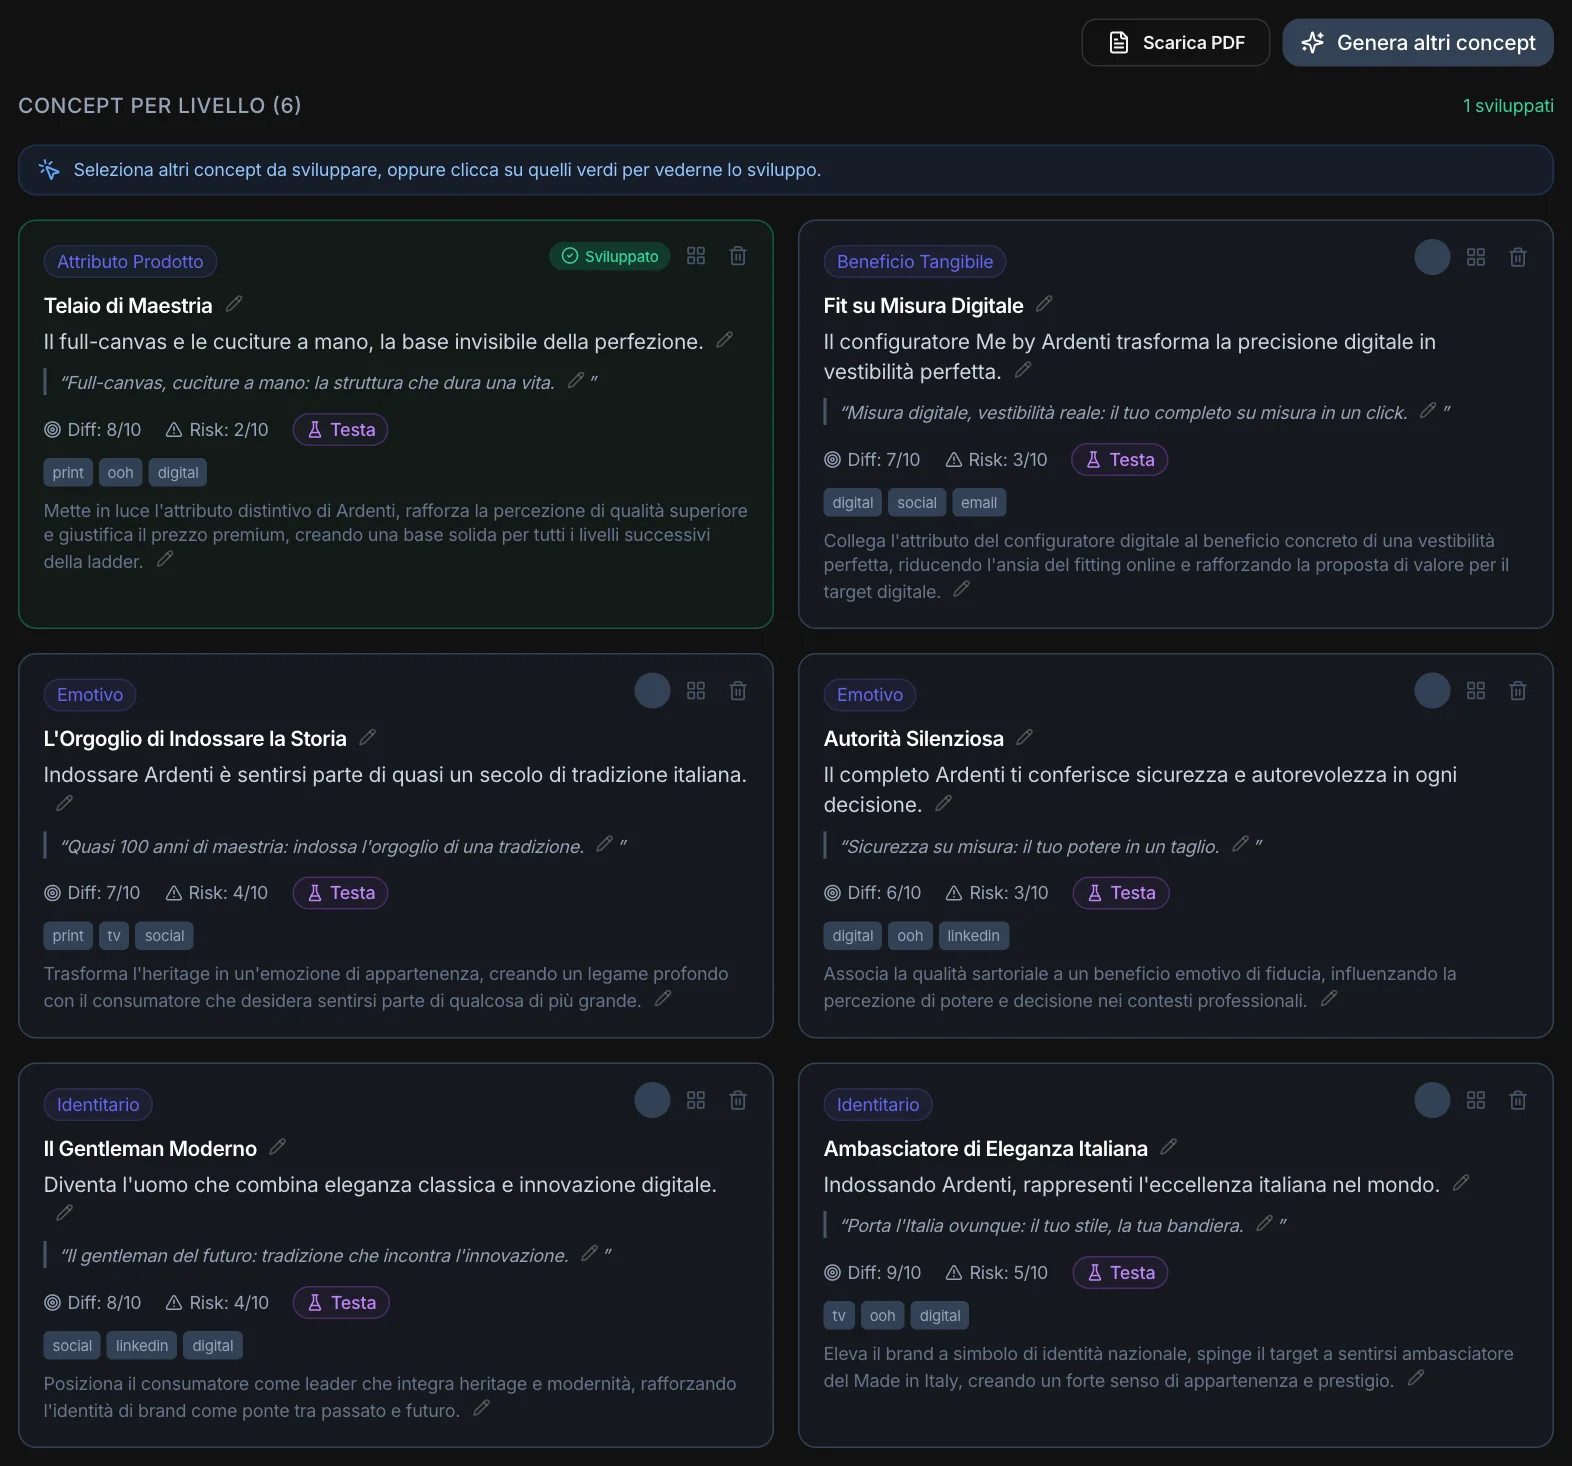Open grid options for Ambasciatore di Eleganza Italiana

coord(1476,1100)
